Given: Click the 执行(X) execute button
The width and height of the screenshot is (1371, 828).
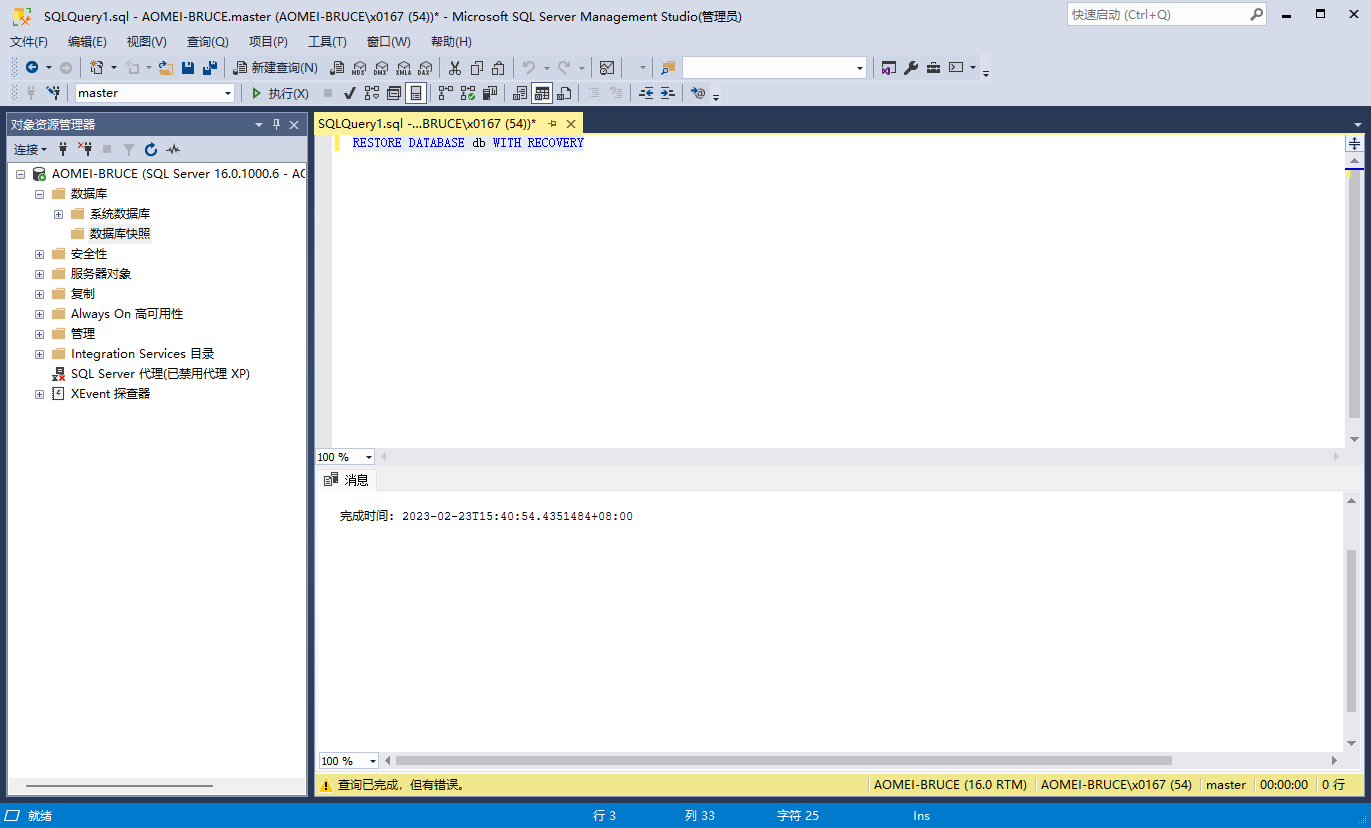Looking at the screenshot, I should click(x=279, y=93).
